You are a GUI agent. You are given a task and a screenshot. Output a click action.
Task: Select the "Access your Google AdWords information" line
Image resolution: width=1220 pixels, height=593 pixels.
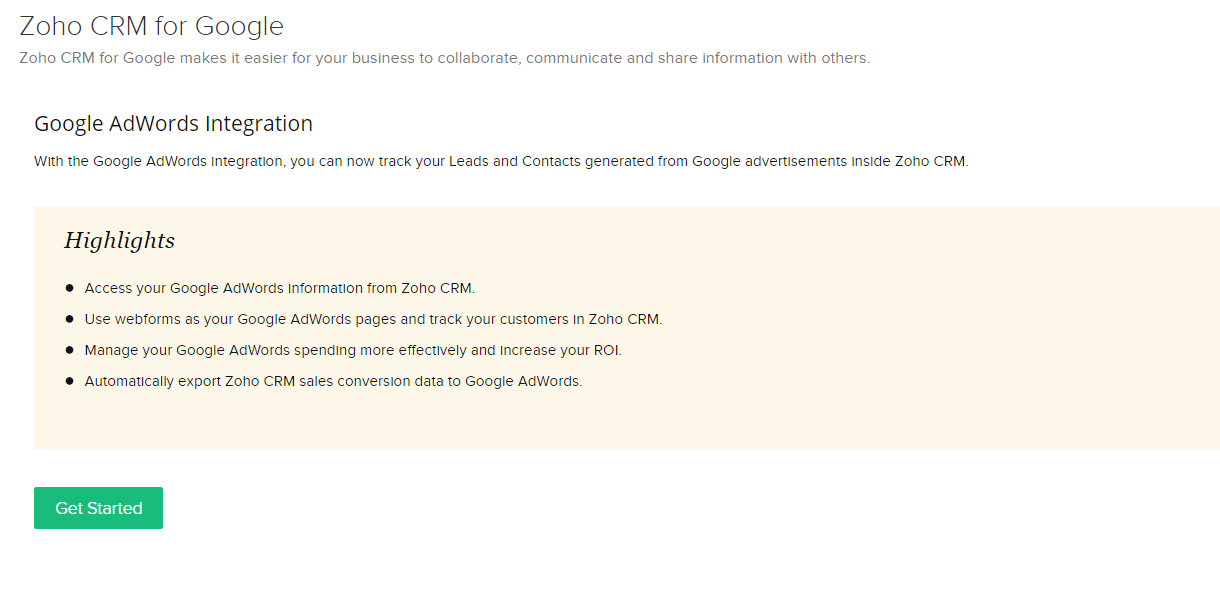pos(279,288)
